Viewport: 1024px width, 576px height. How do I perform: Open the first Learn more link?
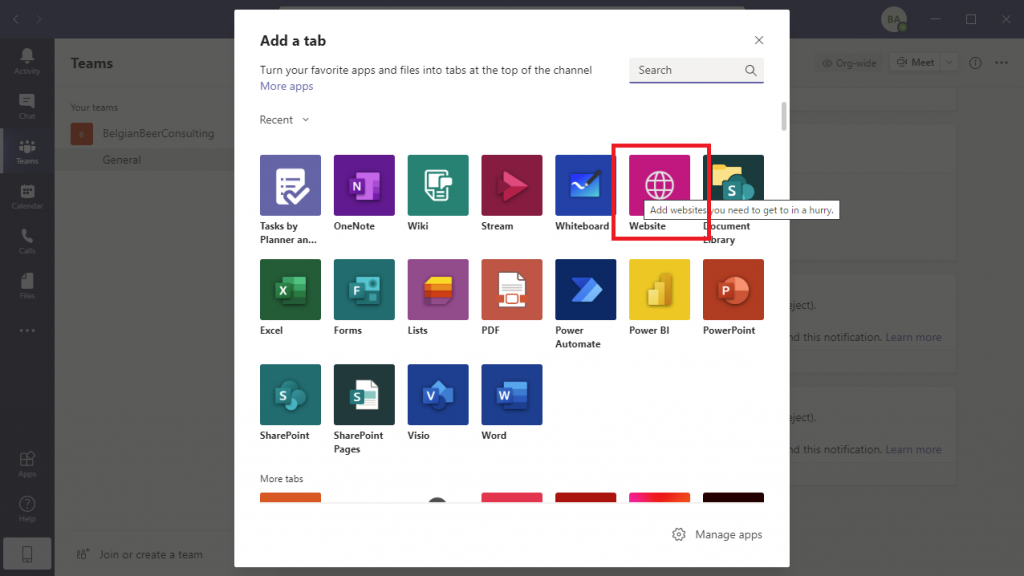pyautogui.click(x=913, y=337)
